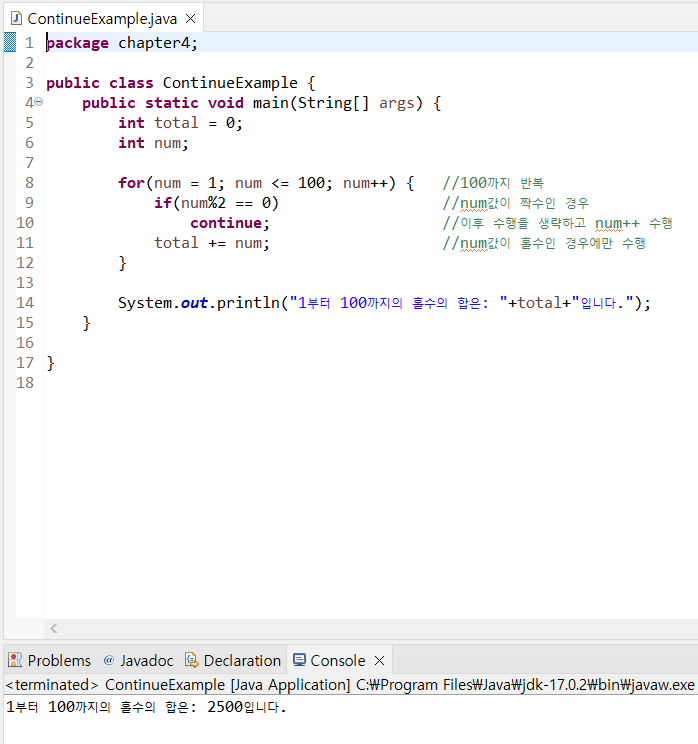Click the horizontal scrollbar left arrow
Screen dimensions: 698x744
pos(54,629)
